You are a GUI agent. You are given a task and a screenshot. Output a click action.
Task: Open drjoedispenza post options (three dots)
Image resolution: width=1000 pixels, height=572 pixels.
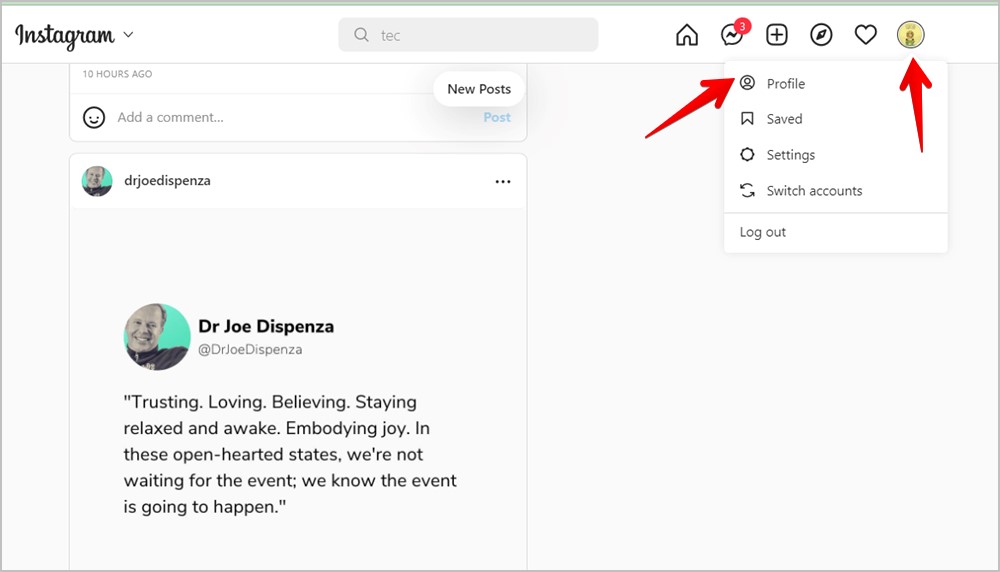[503, 182]
